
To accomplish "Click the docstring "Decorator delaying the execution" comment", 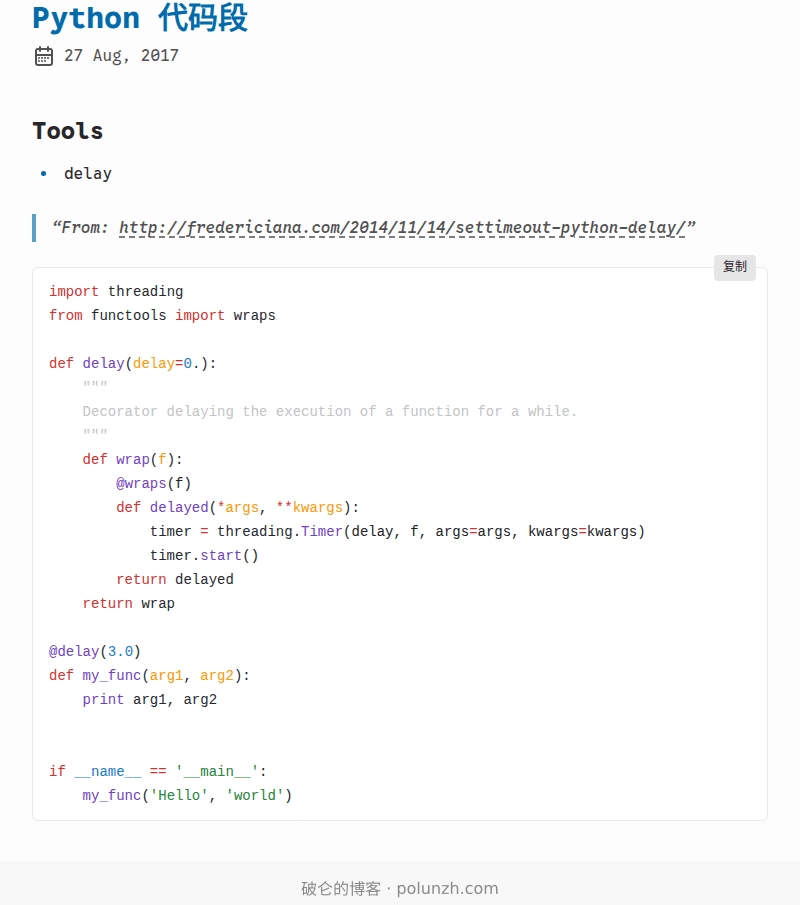I will coord(330,412).
